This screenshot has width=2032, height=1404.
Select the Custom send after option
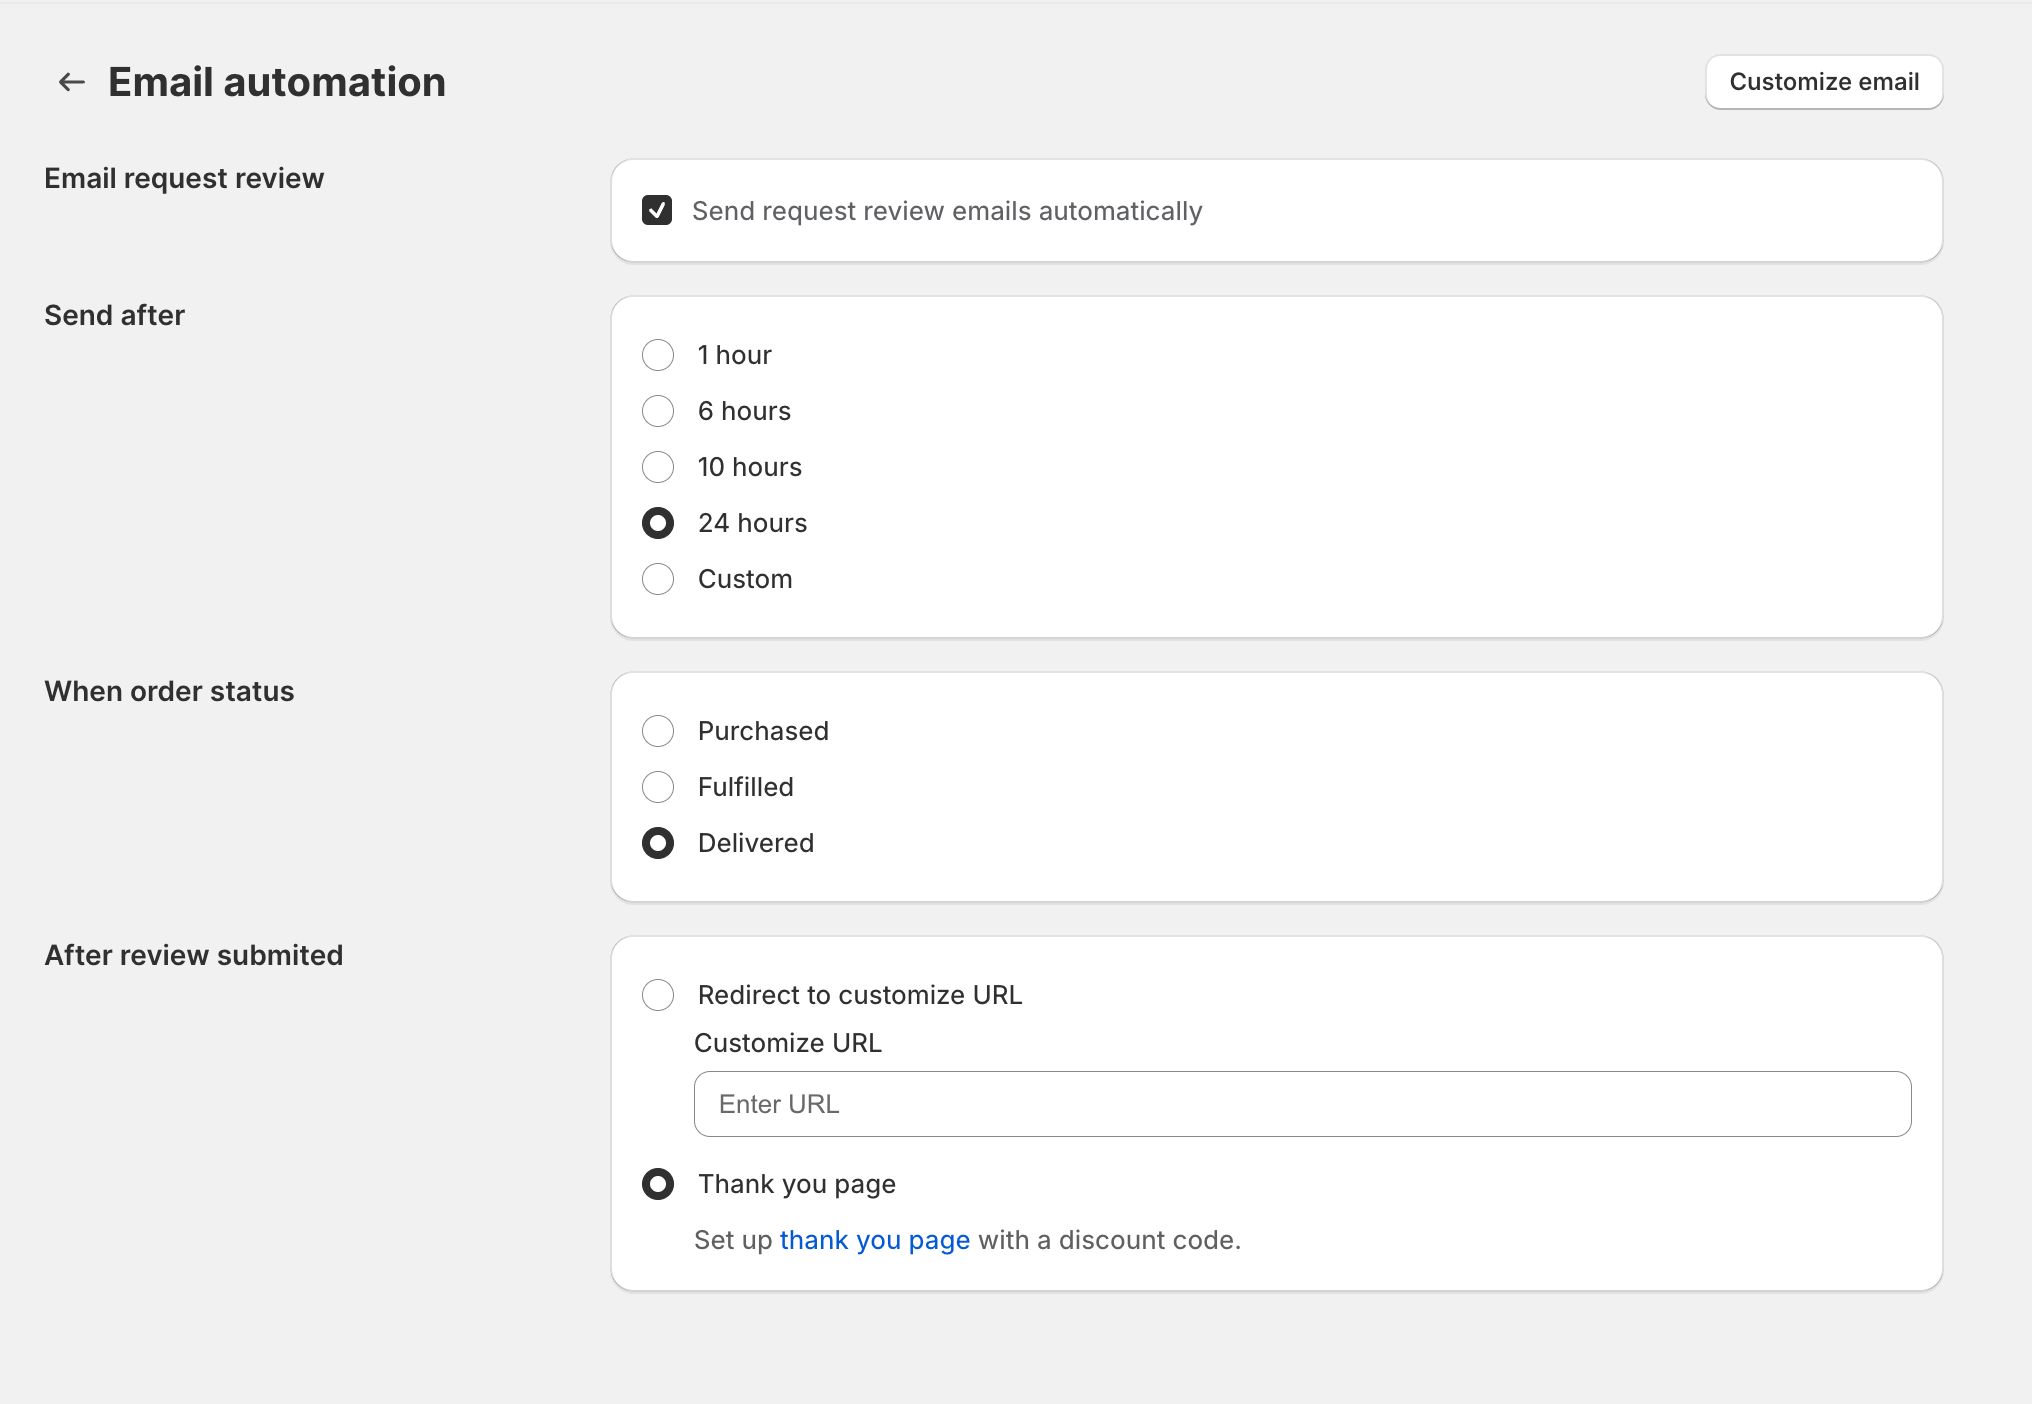tap(658, 579)
